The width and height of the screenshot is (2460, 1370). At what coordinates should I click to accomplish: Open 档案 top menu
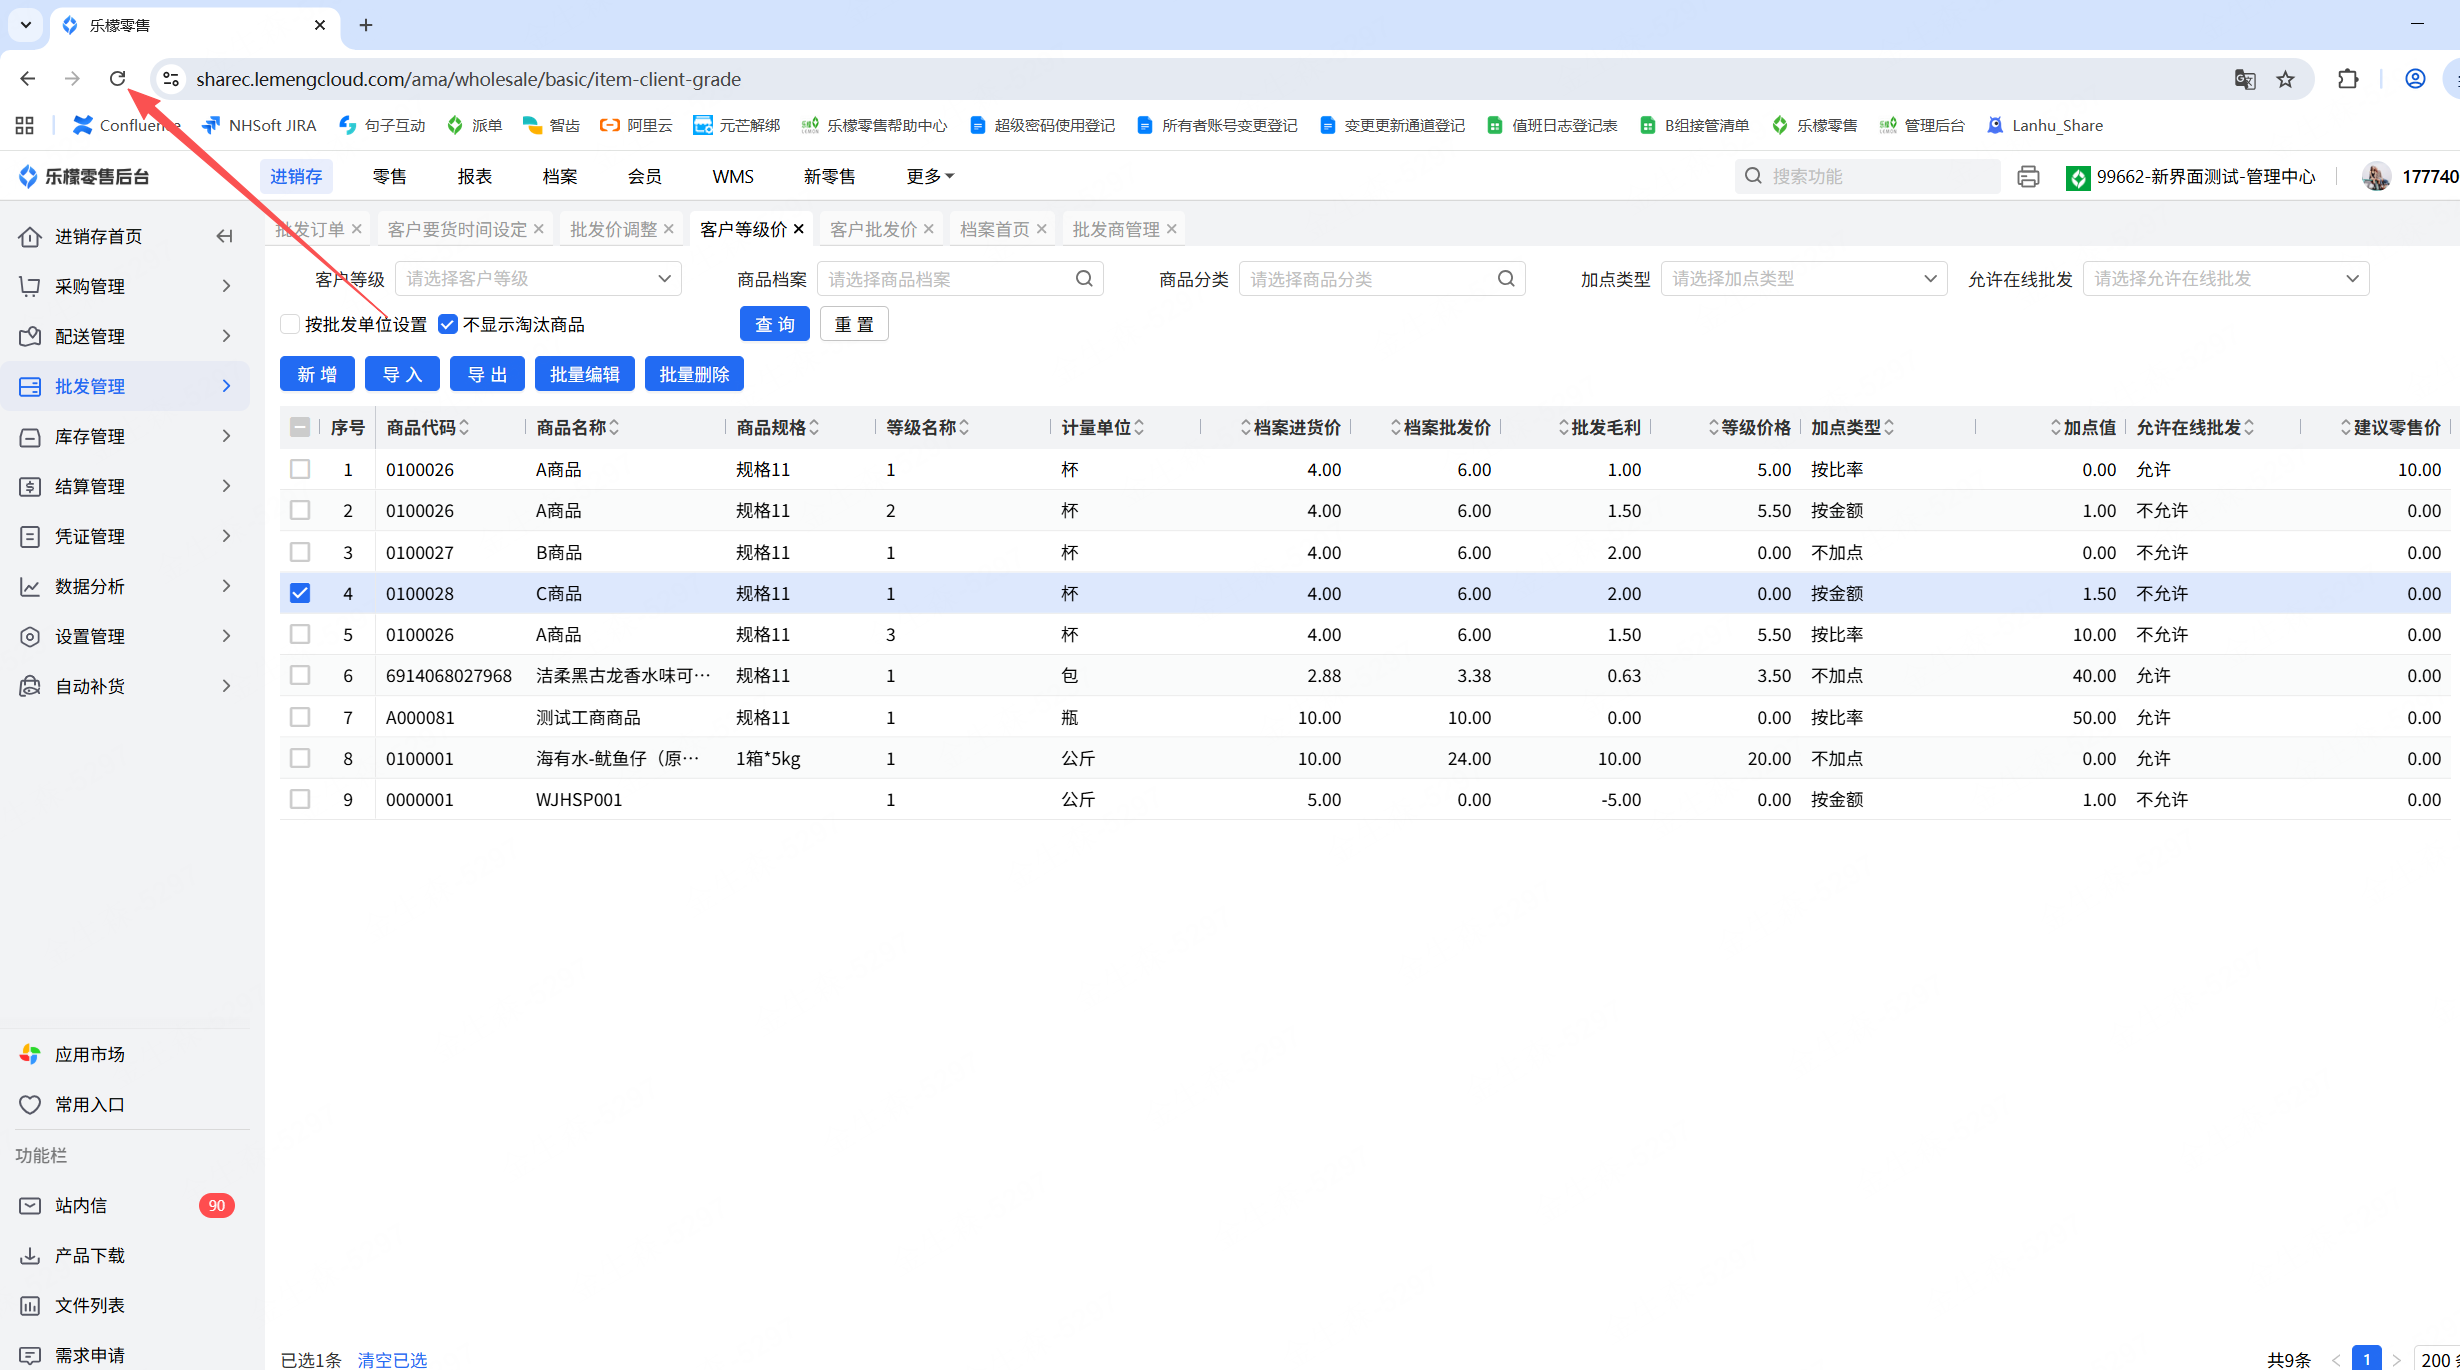pyautogui.click(x=559, y=176)
